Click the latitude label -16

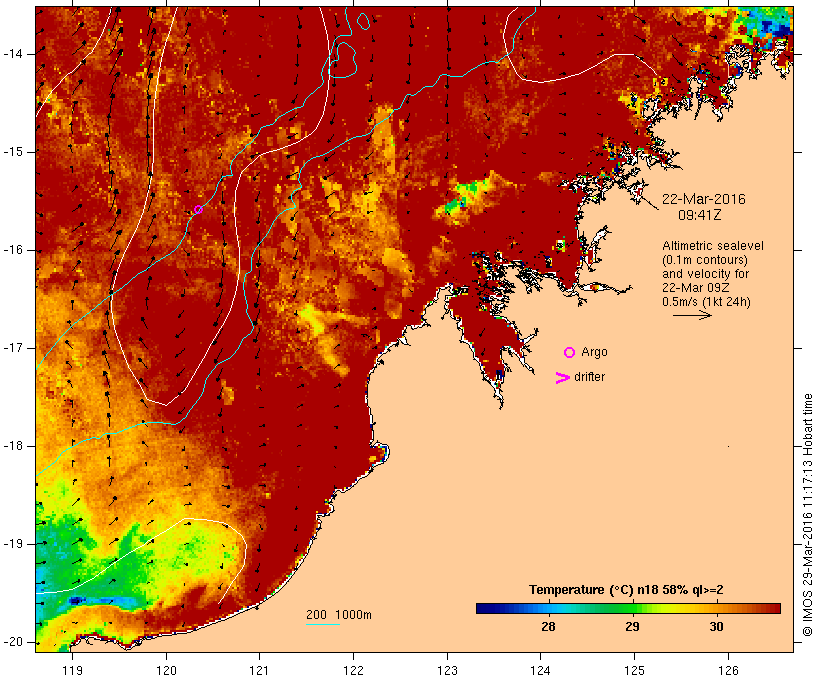(x=13, y=250)
